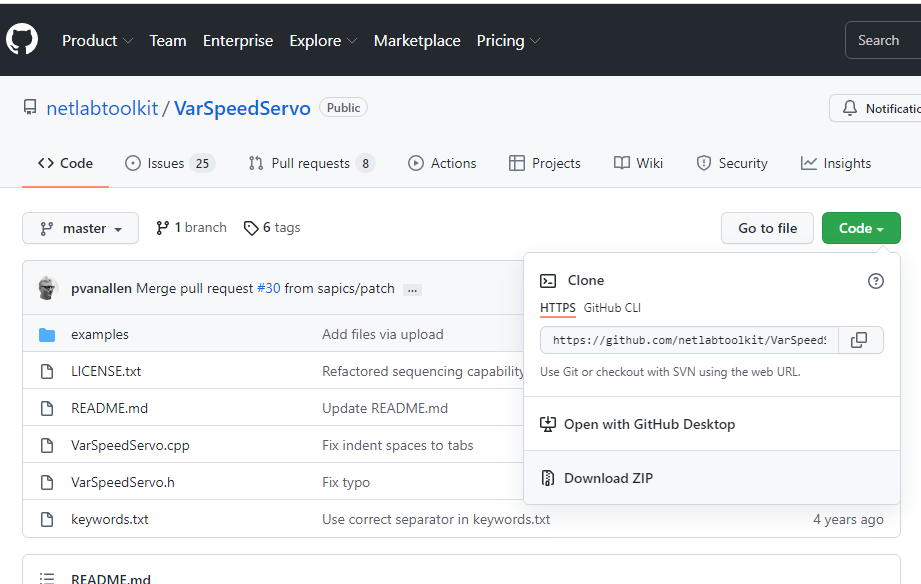Select the GitHub CLI clone tab

click(612, 308)
